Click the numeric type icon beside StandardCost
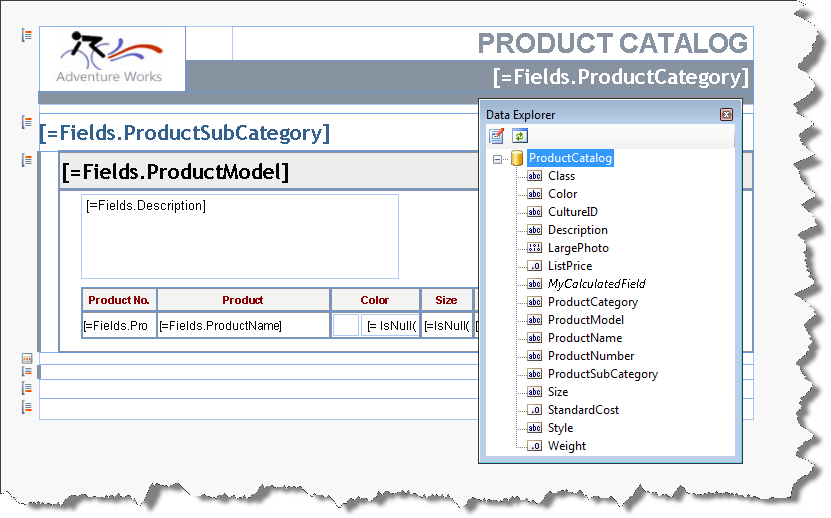The width and height of the screenshot is (831, 518). [534, 410]
